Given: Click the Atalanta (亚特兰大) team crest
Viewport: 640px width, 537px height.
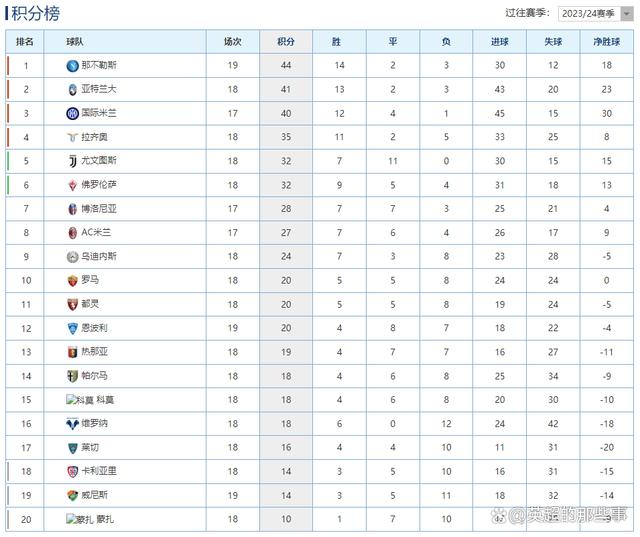Looking at the screenshot, I should tap(72, 90).
